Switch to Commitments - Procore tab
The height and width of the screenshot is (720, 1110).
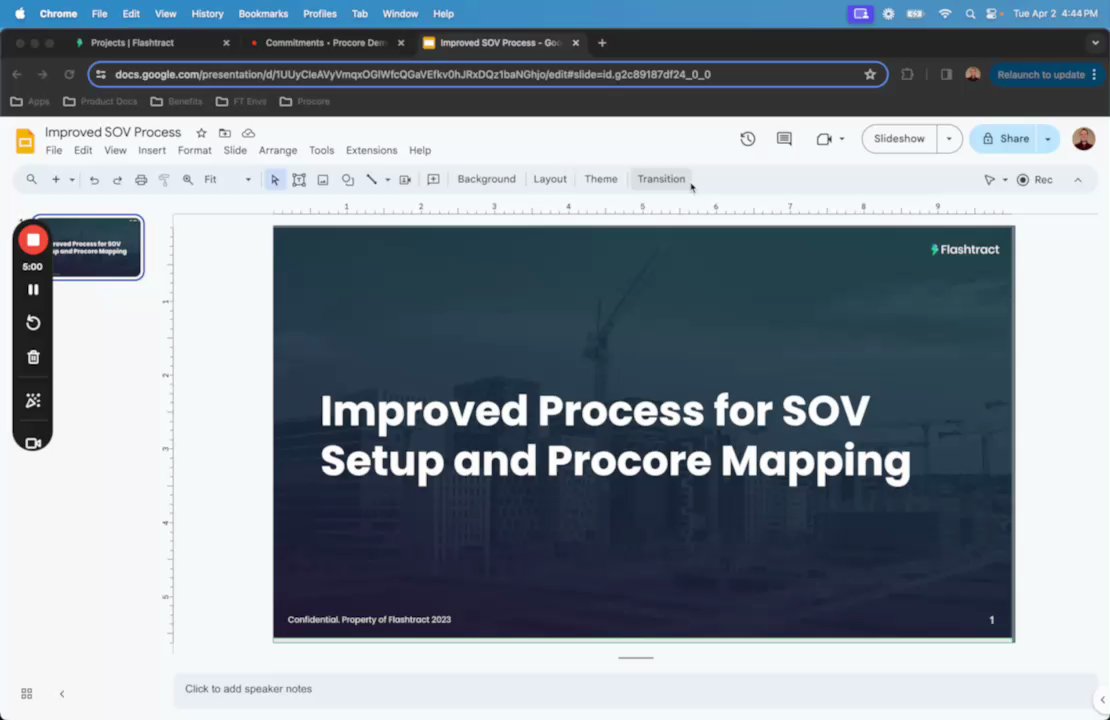[328, 42]
